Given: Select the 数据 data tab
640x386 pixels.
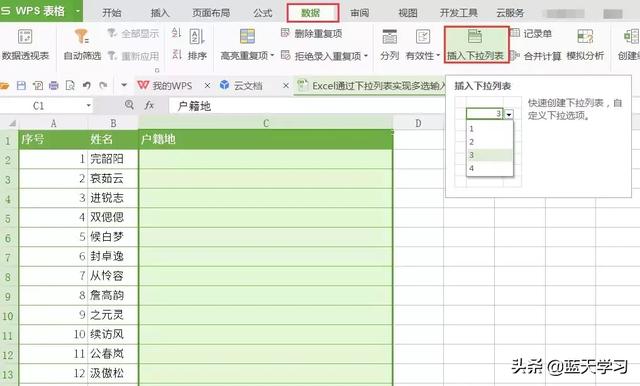Looking at the screenshot, I should 312,13.
